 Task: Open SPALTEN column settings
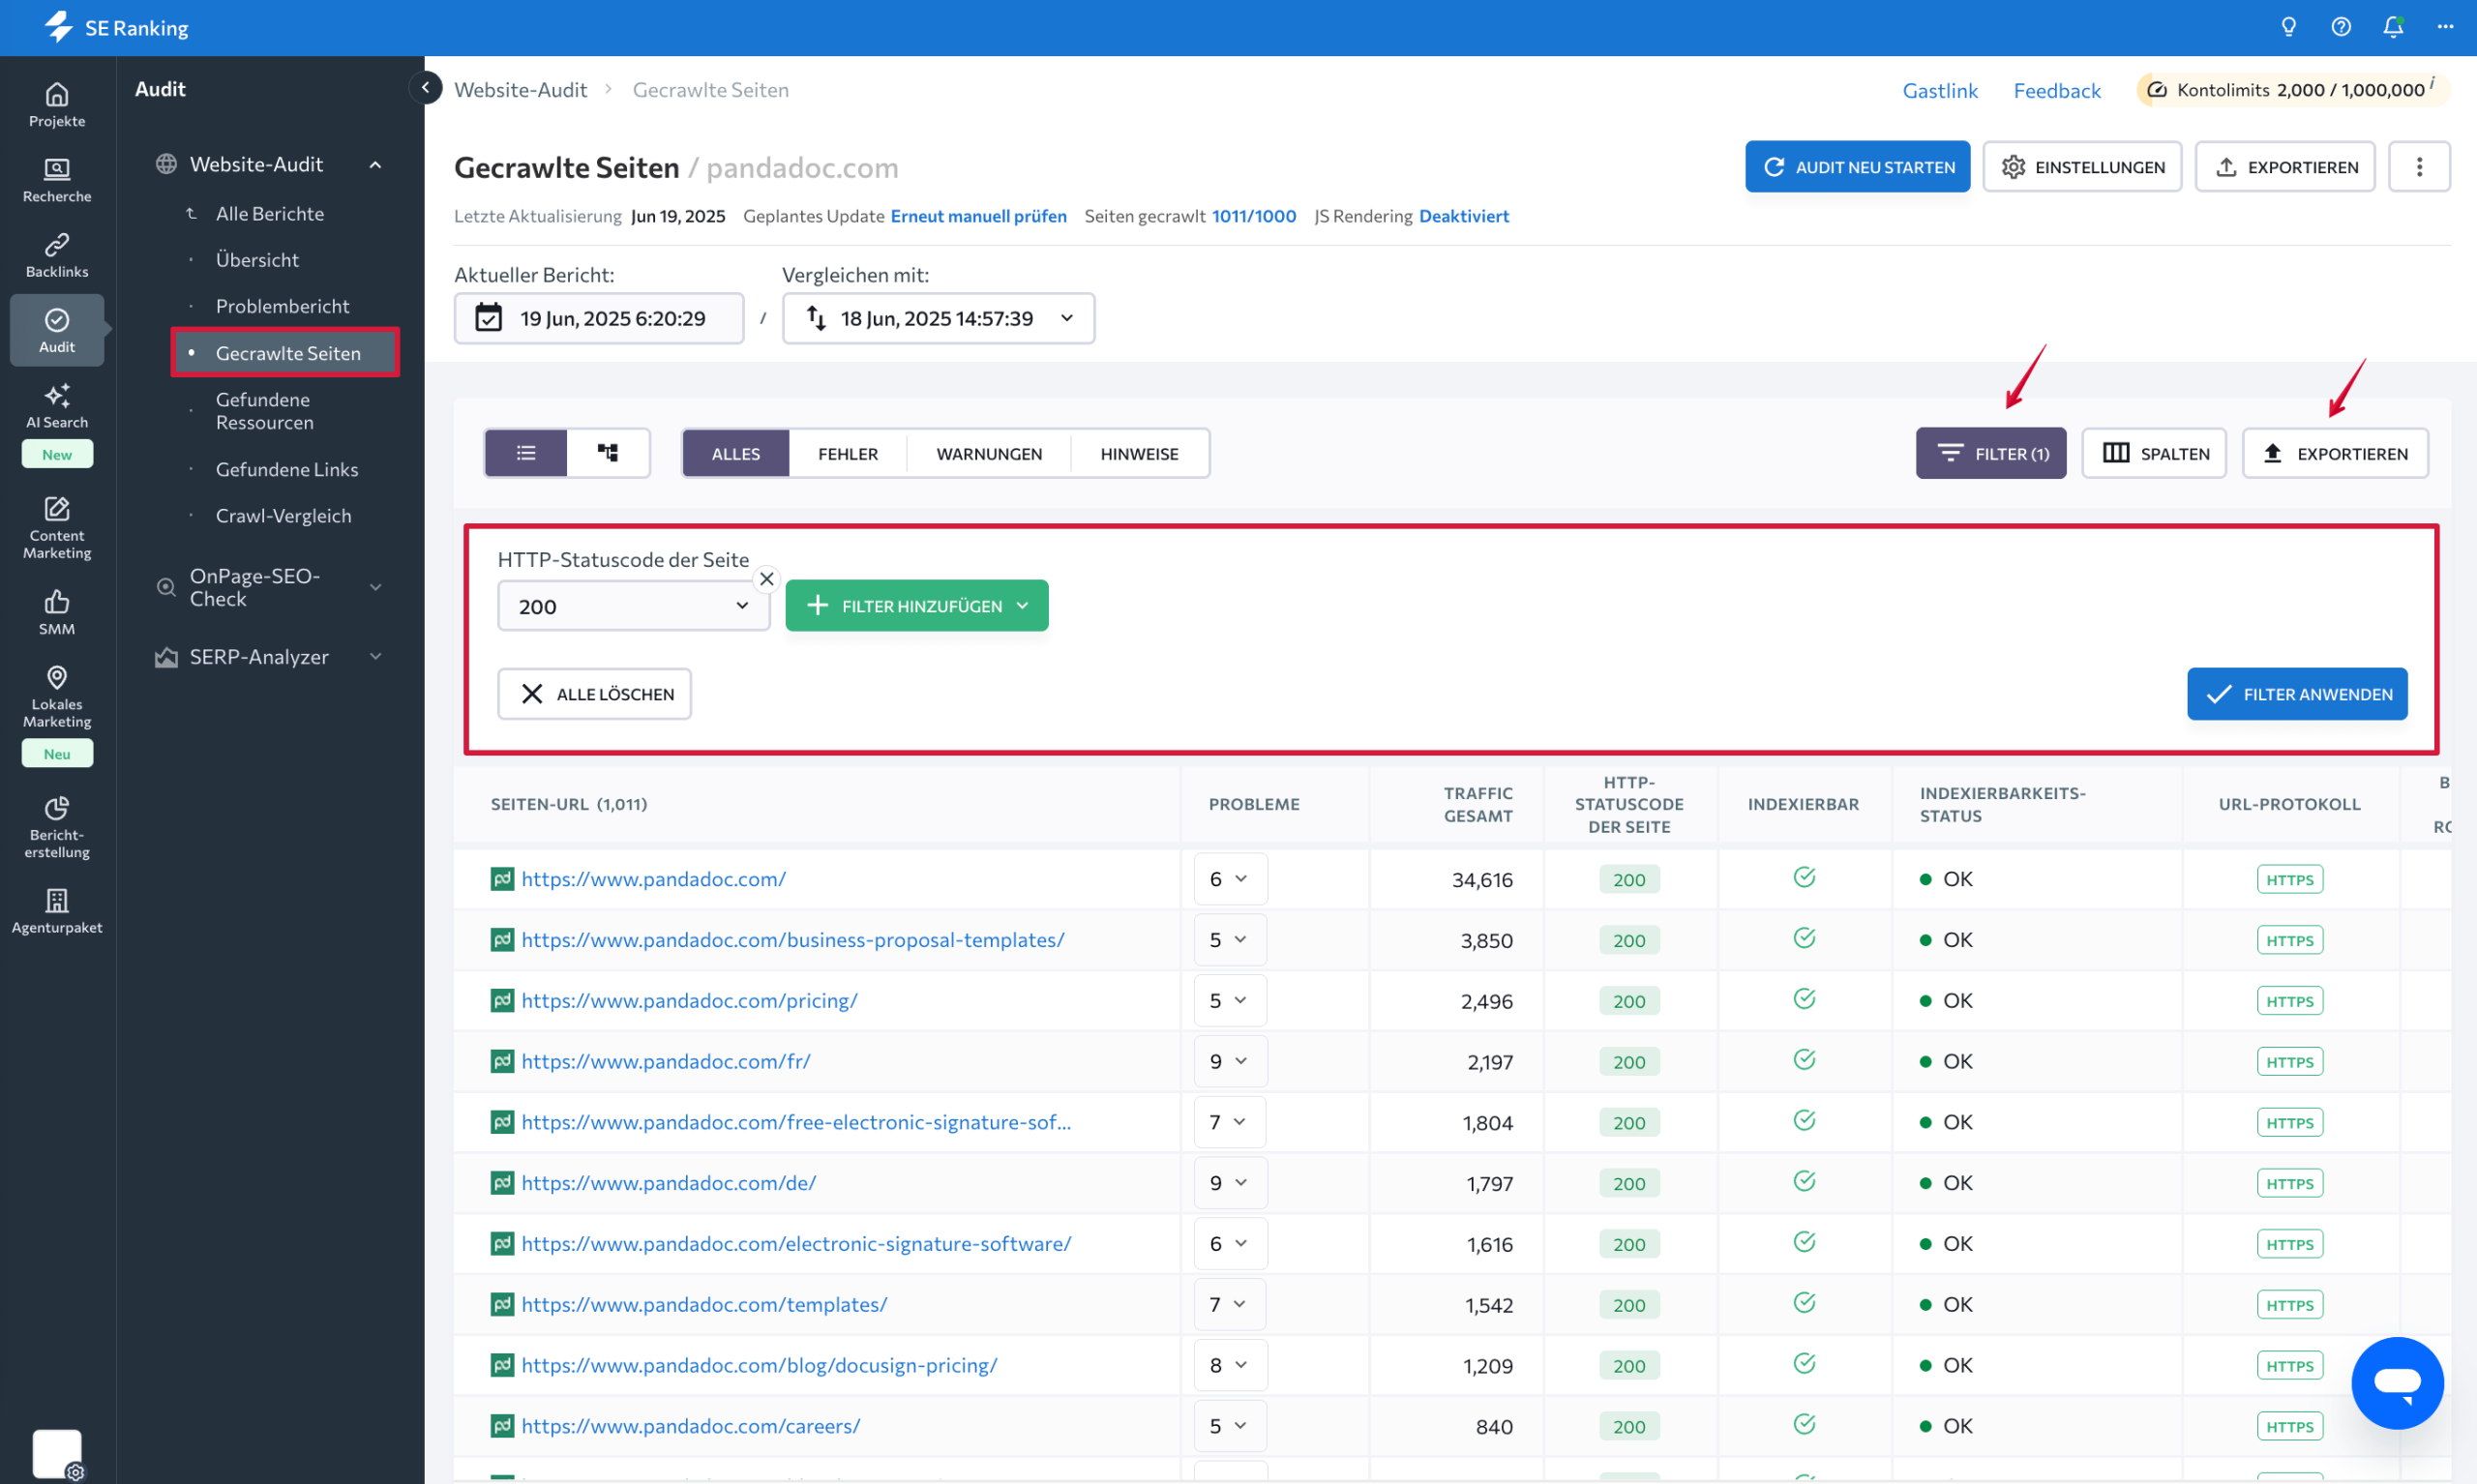pos(2154,453)
